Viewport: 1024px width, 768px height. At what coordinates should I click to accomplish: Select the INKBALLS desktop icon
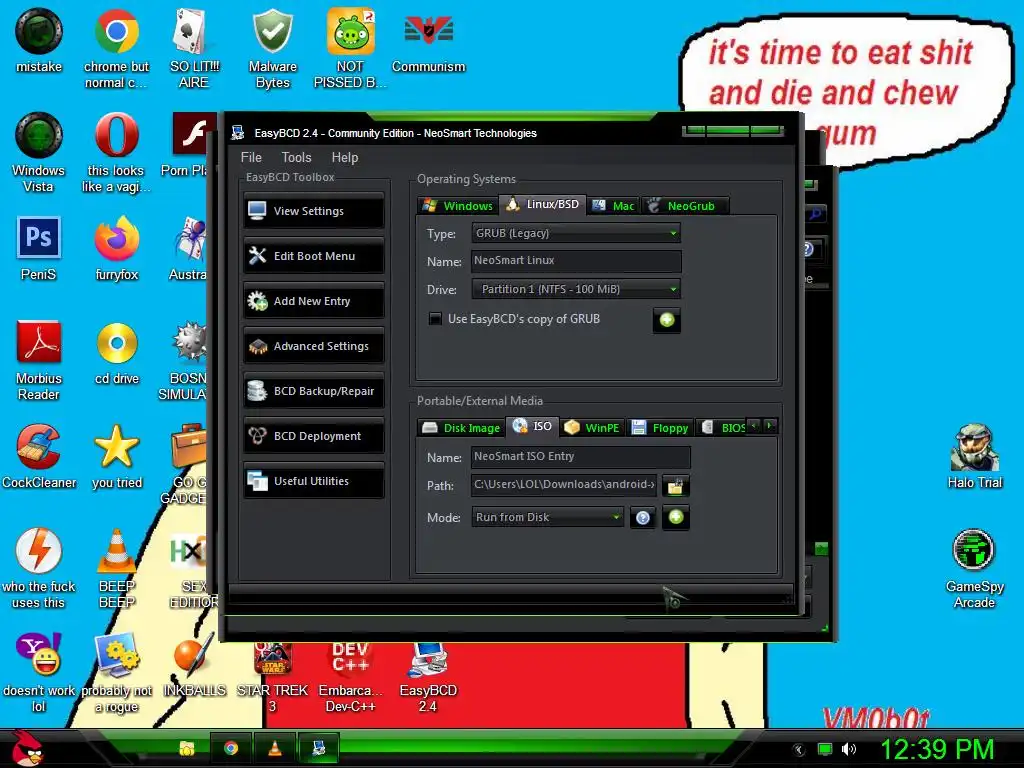(194, 665)
